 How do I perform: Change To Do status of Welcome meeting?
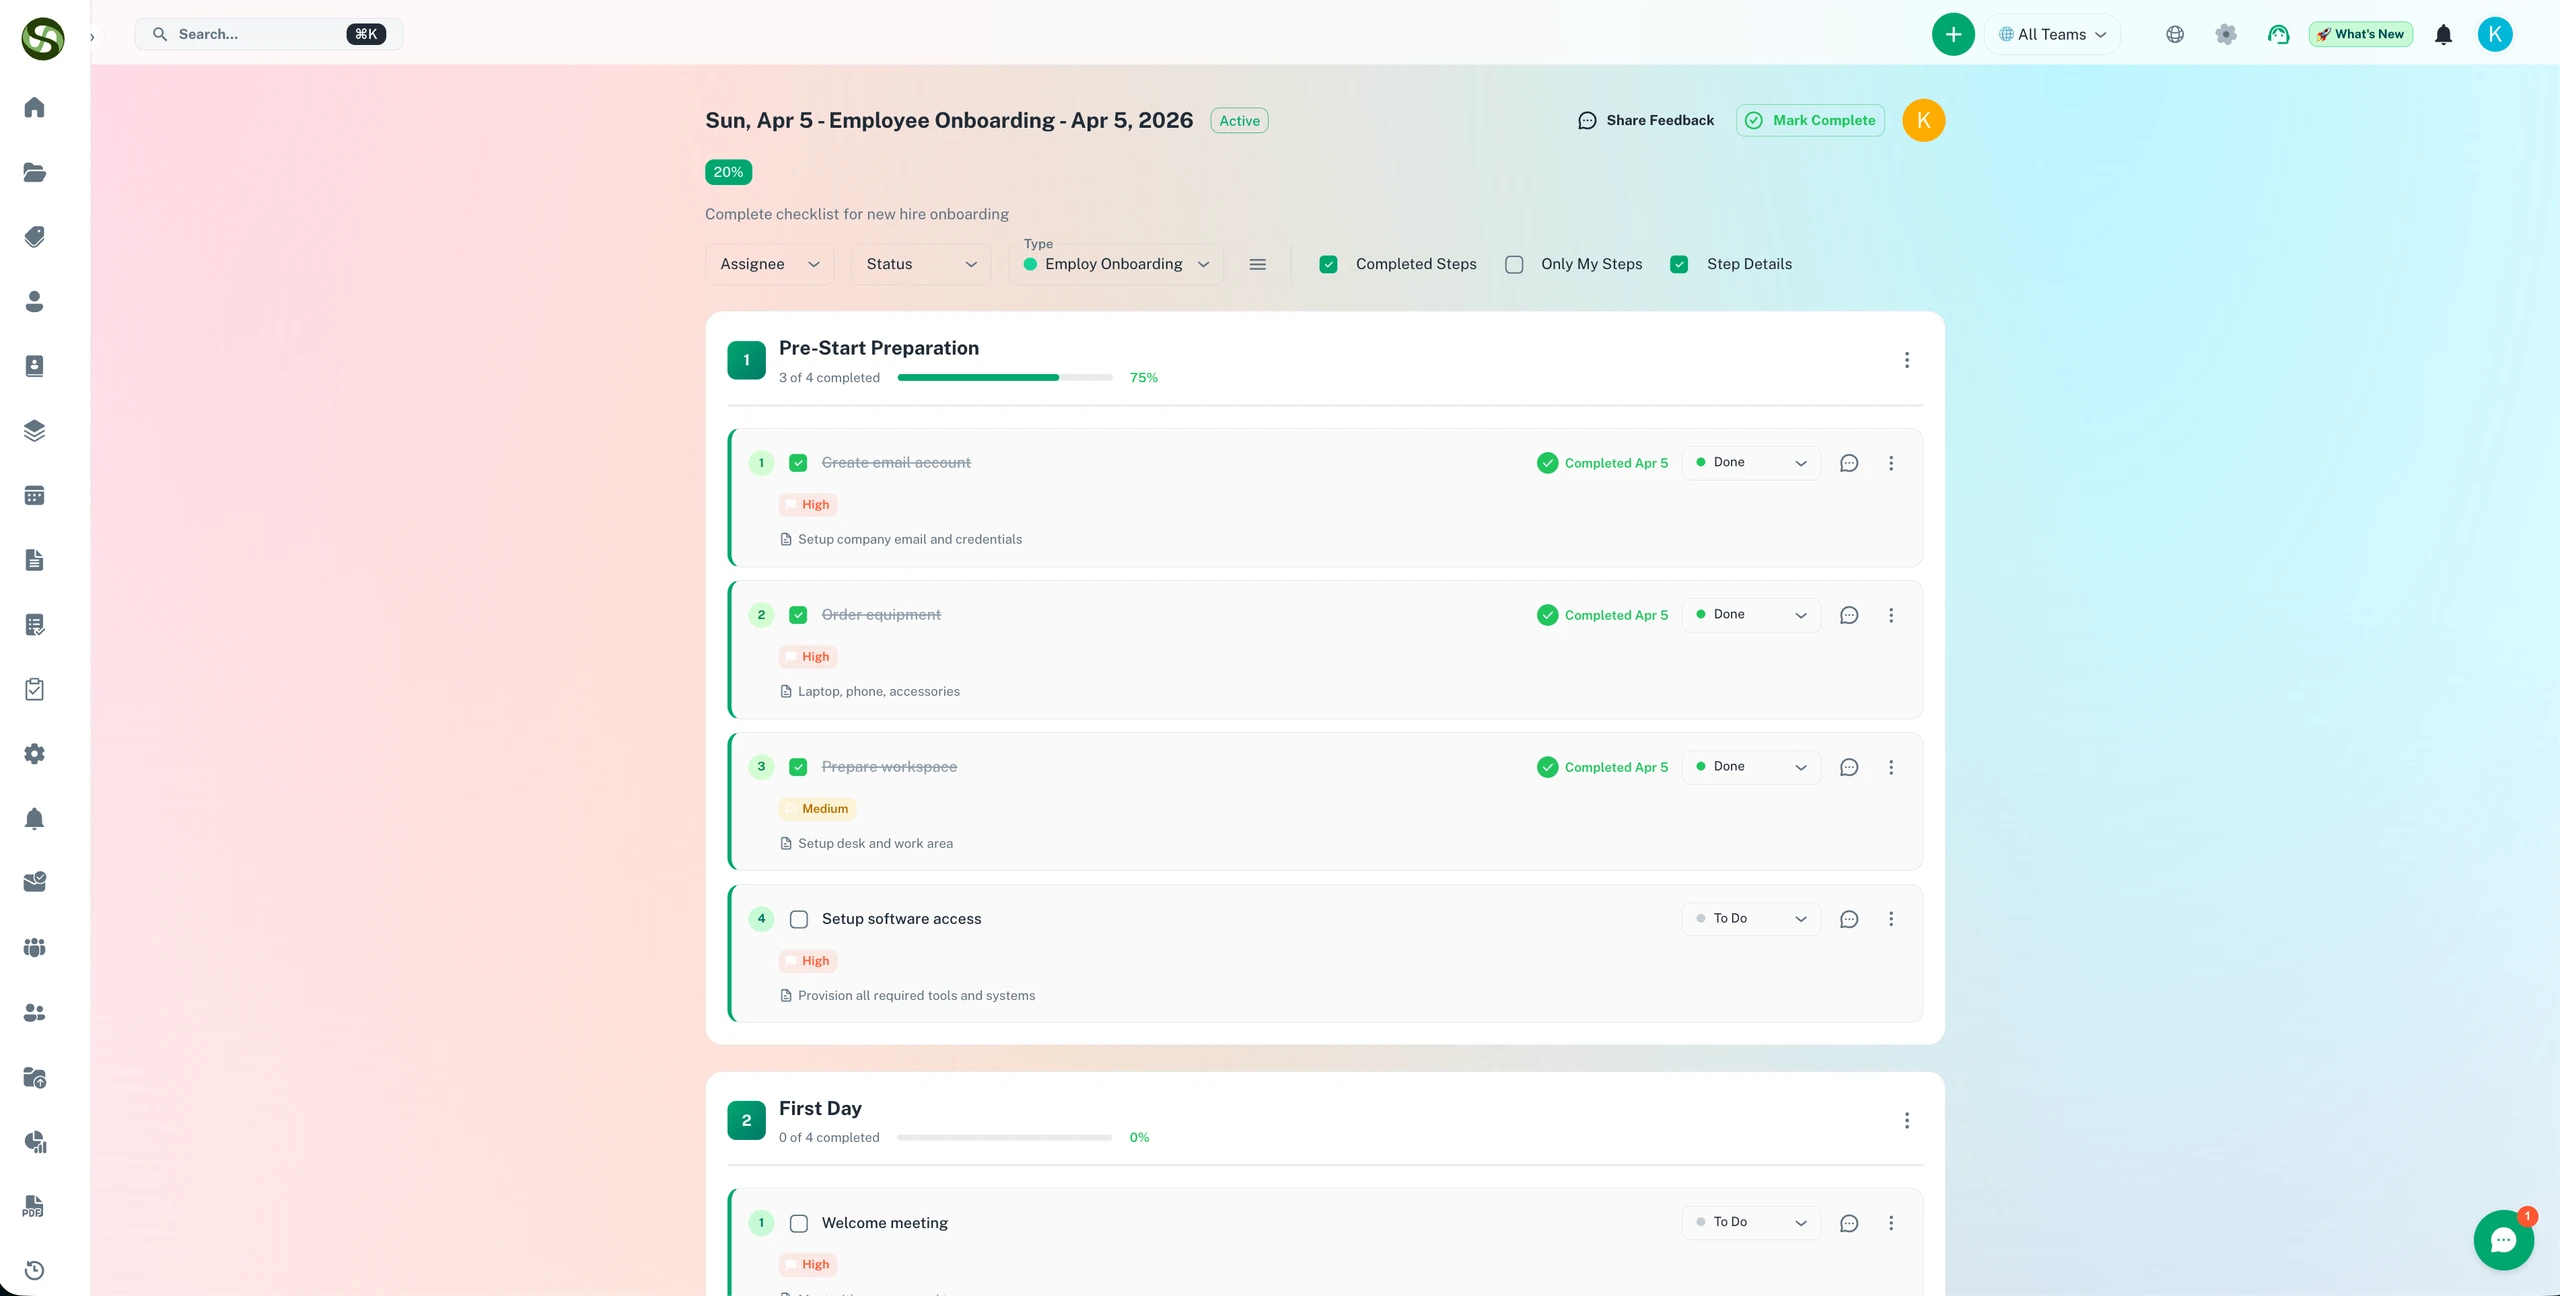1751,1223
